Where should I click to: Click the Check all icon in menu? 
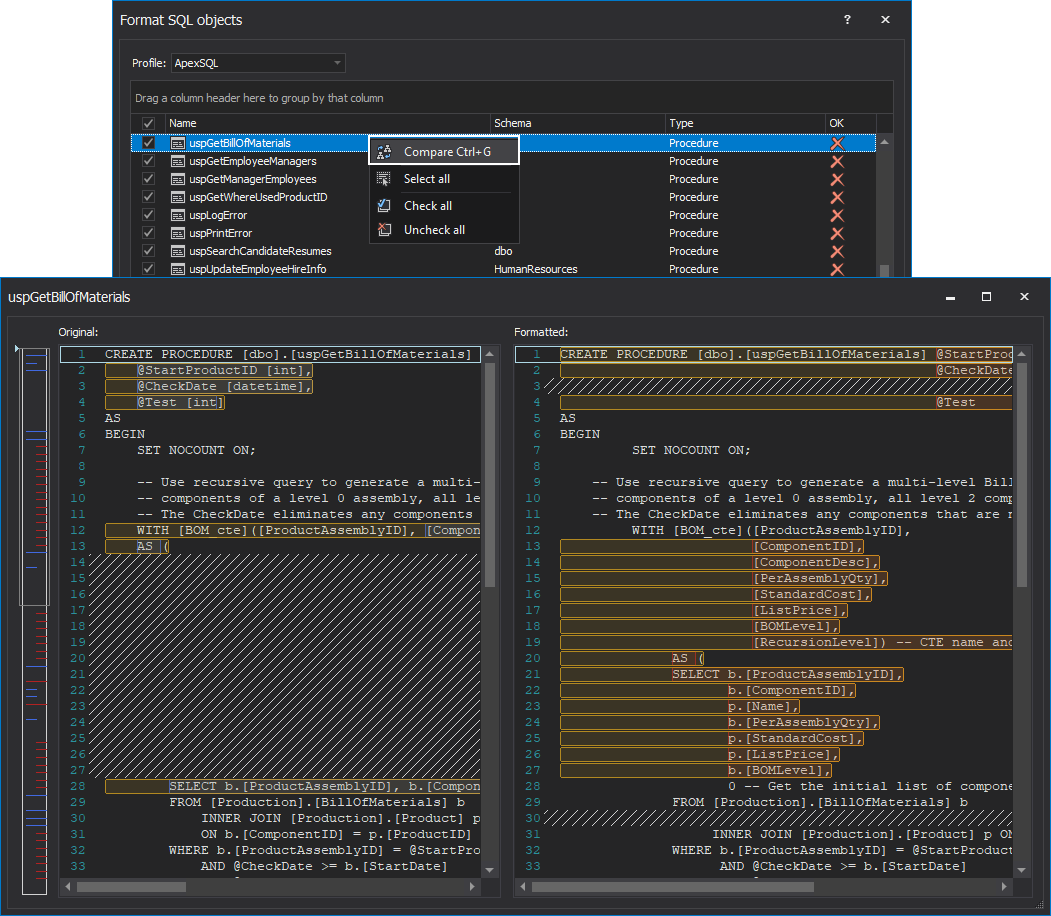click(384, 206)
